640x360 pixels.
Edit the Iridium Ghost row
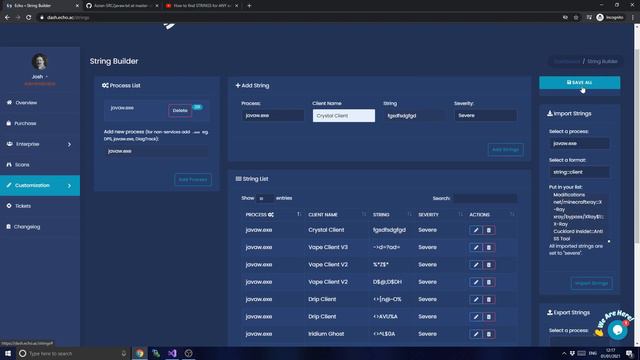(x=476, y=334)
